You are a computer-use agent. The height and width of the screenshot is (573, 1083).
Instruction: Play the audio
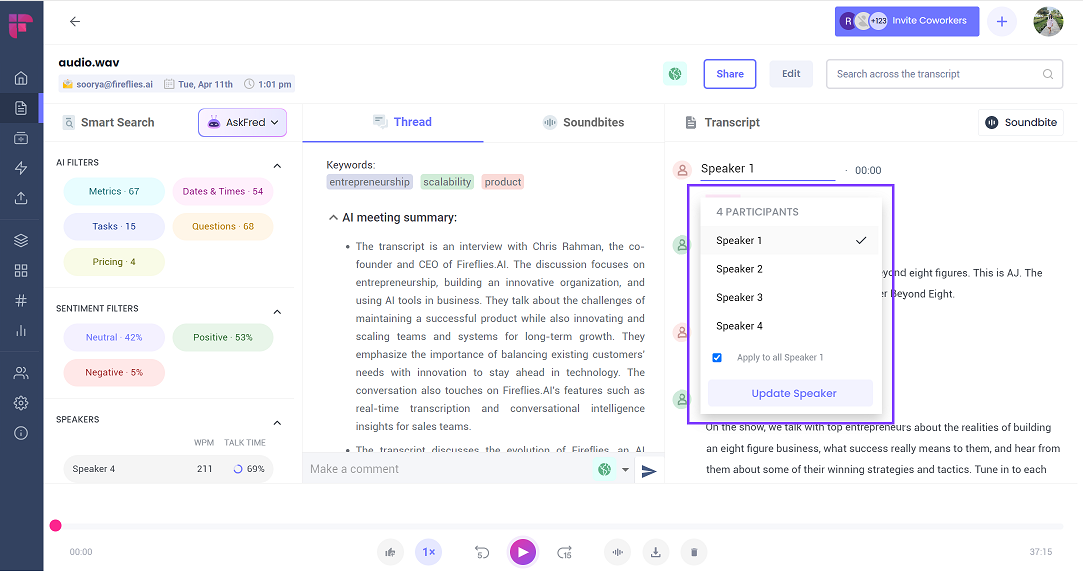[523, 552]
